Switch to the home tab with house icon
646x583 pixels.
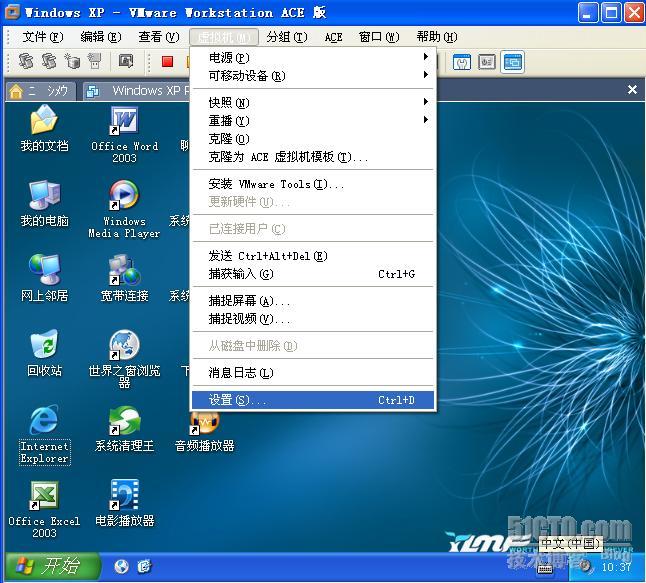tap(41, 91)
